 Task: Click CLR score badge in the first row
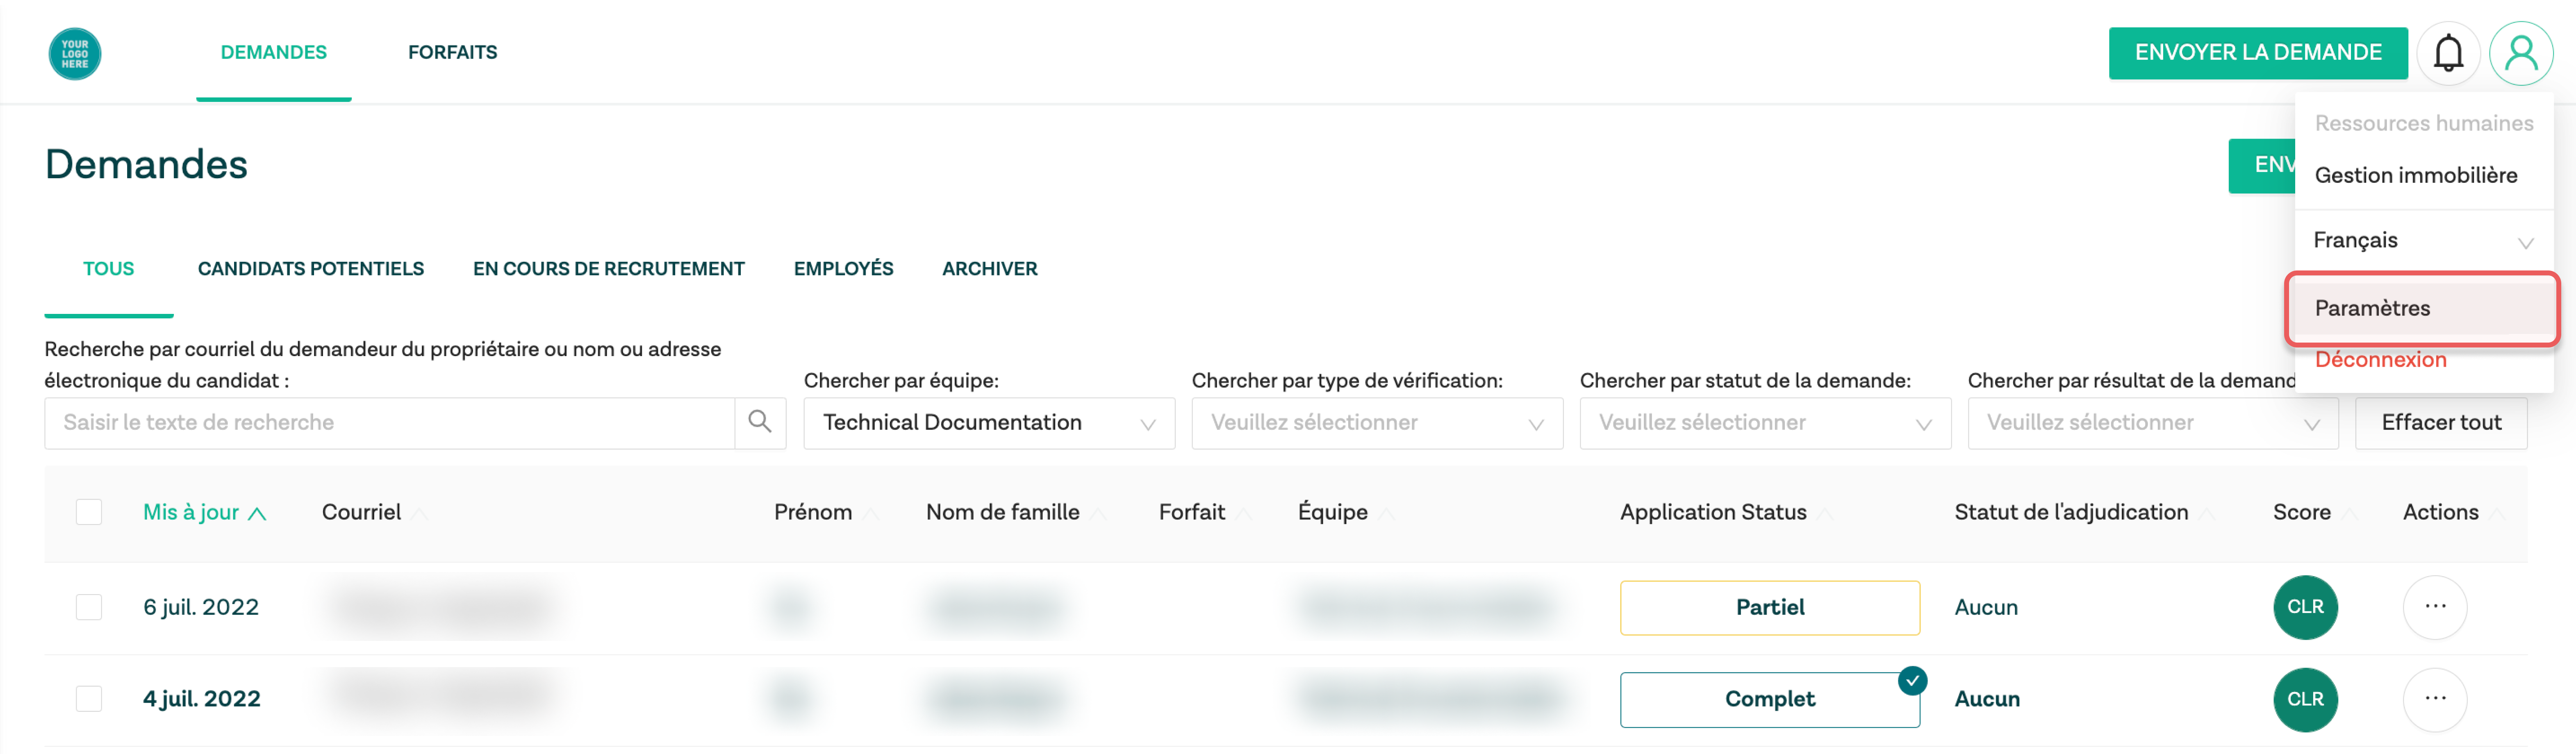pyautogui.click(x=2305, y=607)
